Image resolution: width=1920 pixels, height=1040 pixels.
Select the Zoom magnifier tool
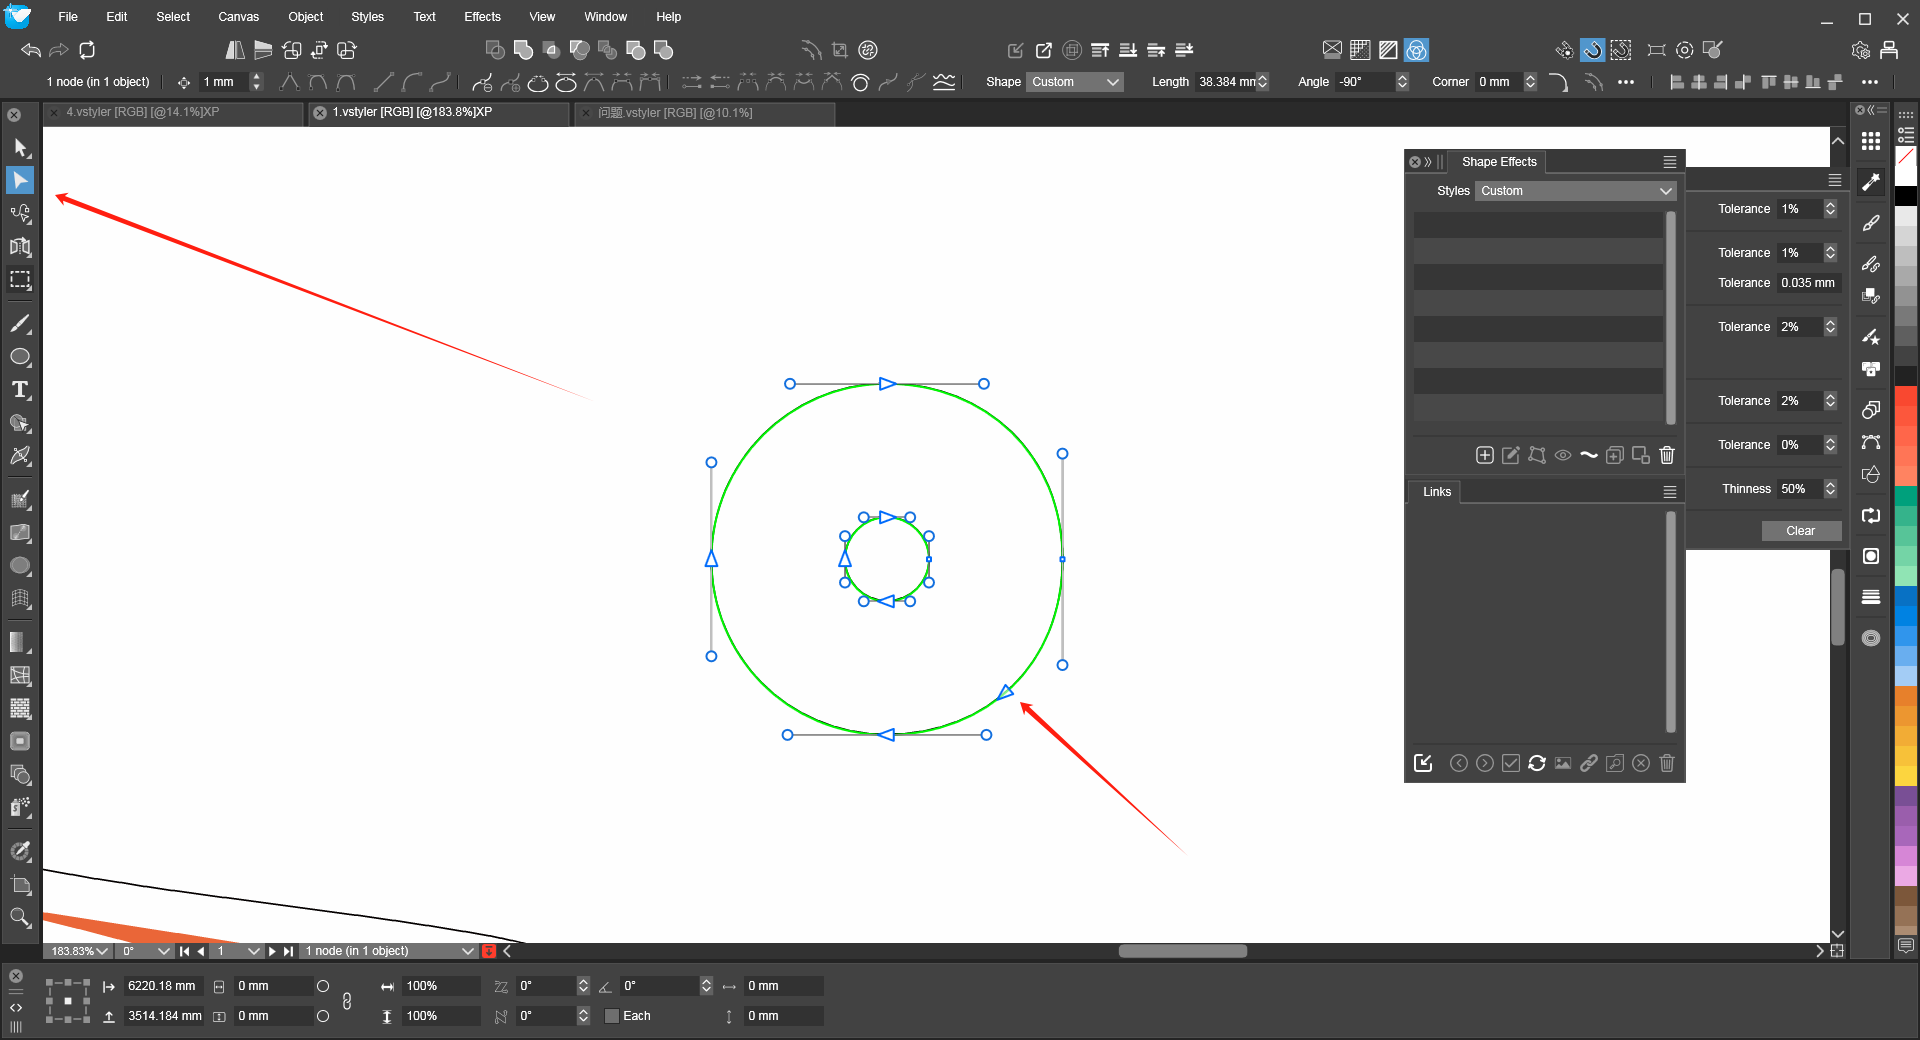tap(20, 917)
